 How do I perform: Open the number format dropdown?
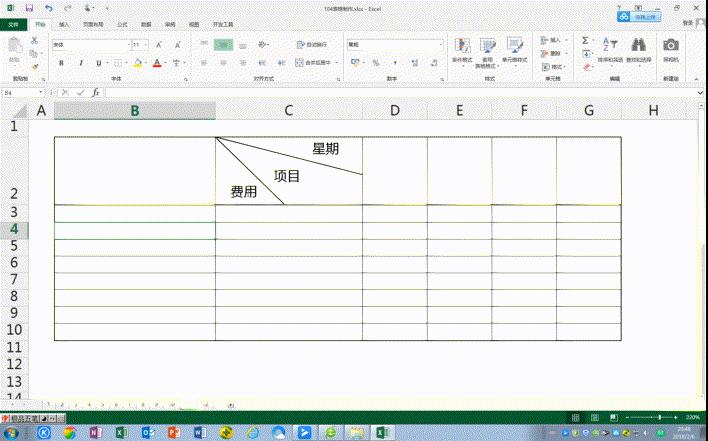coord(441,45)
